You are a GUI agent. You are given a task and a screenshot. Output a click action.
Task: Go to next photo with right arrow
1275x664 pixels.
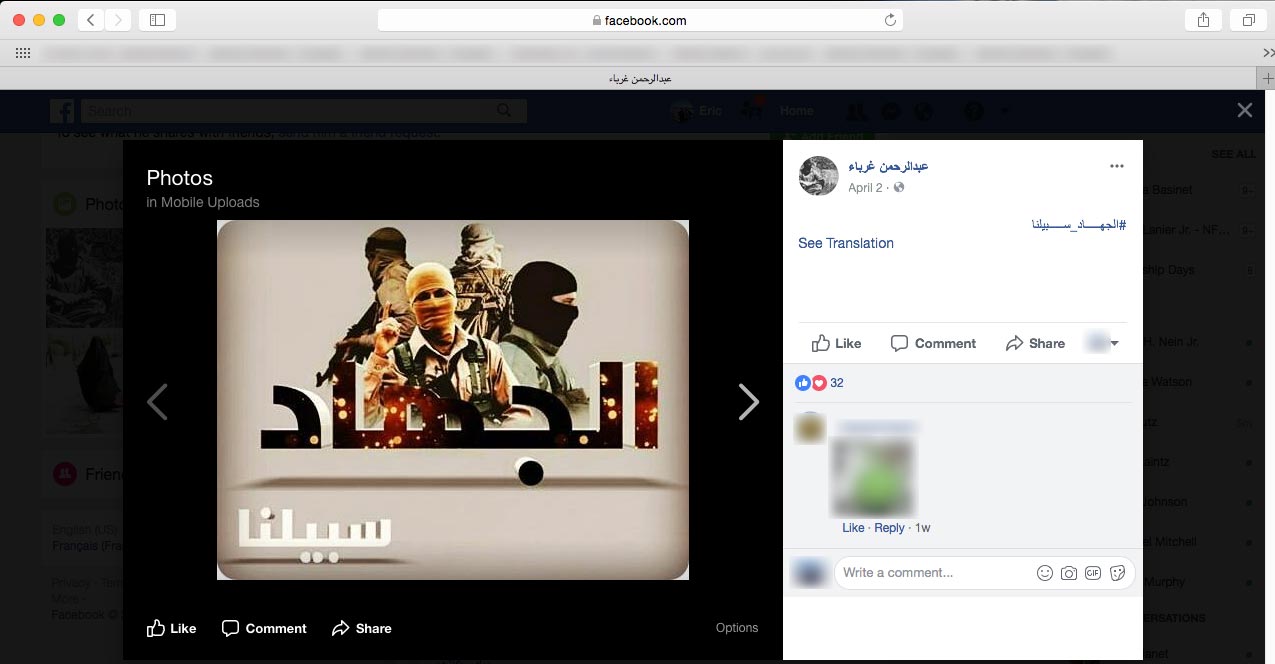[748, 402]
